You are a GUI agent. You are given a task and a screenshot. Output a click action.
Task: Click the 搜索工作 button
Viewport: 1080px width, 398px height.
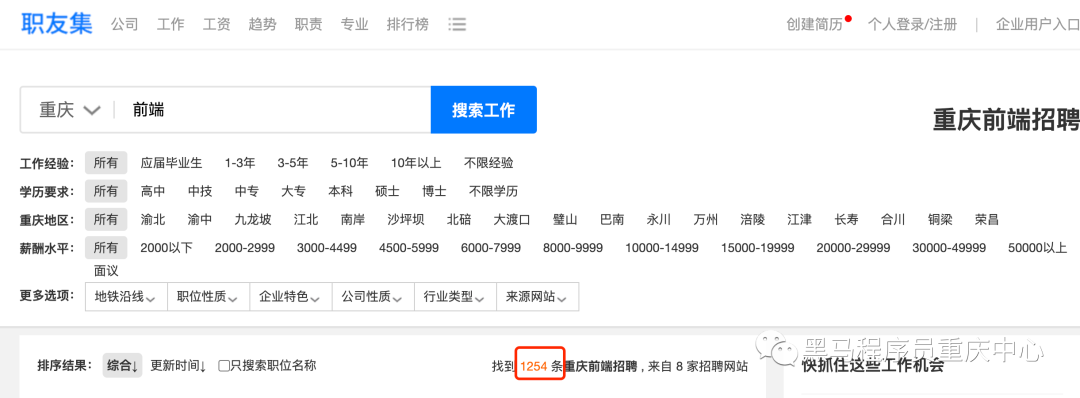[484, 110]
